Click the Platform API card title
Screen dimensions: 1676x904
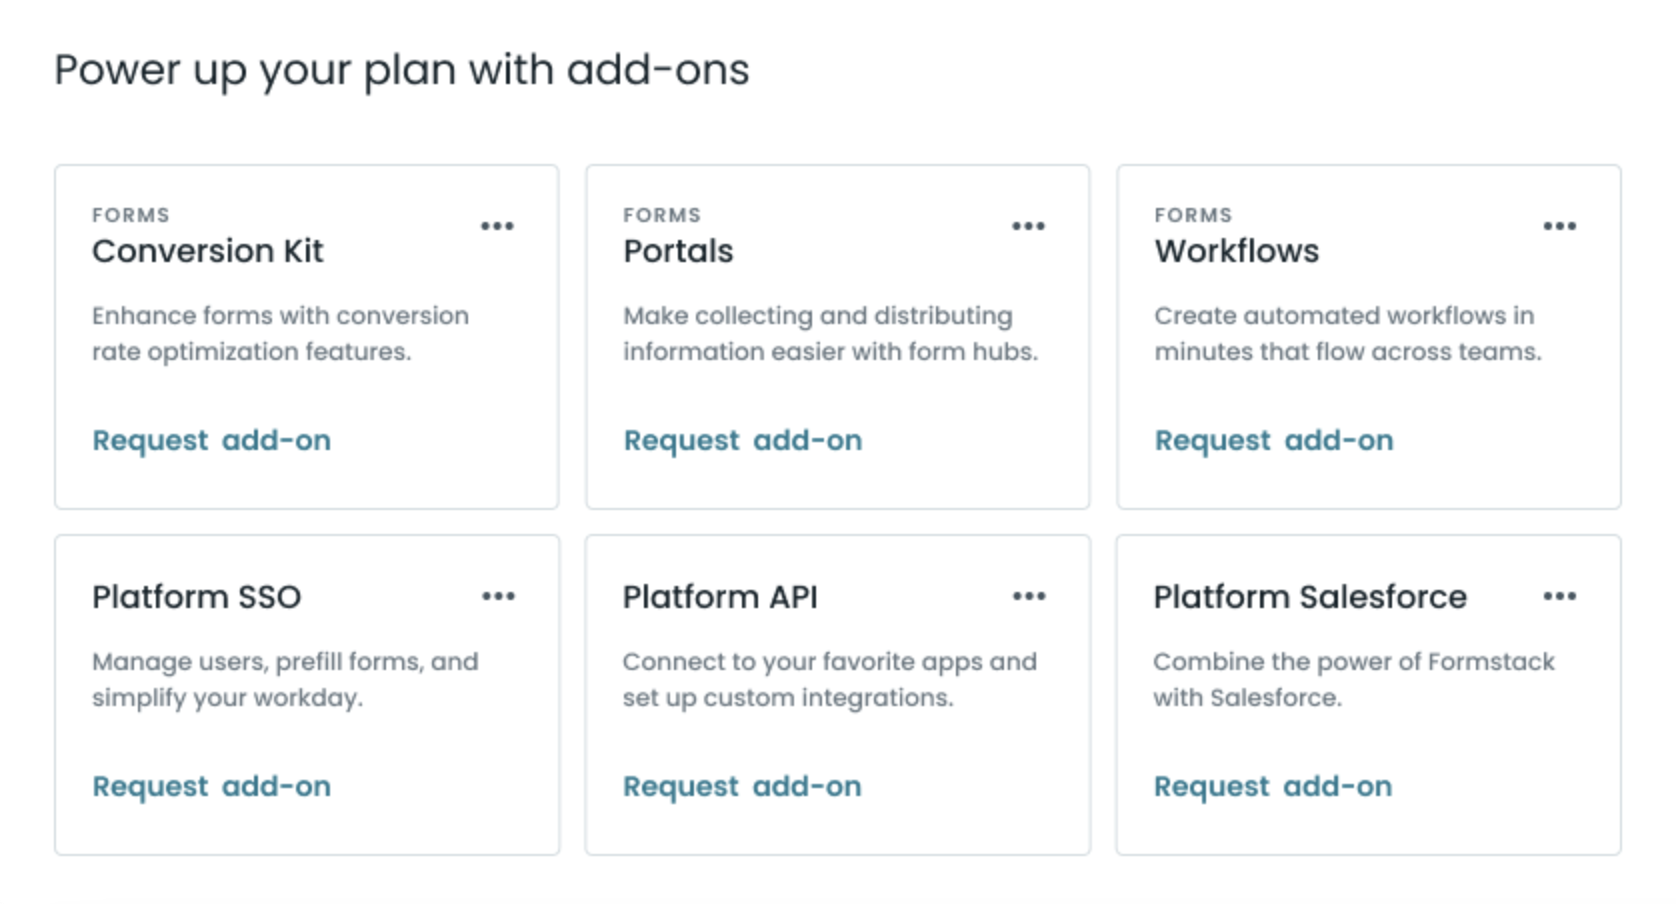(720, 597)
